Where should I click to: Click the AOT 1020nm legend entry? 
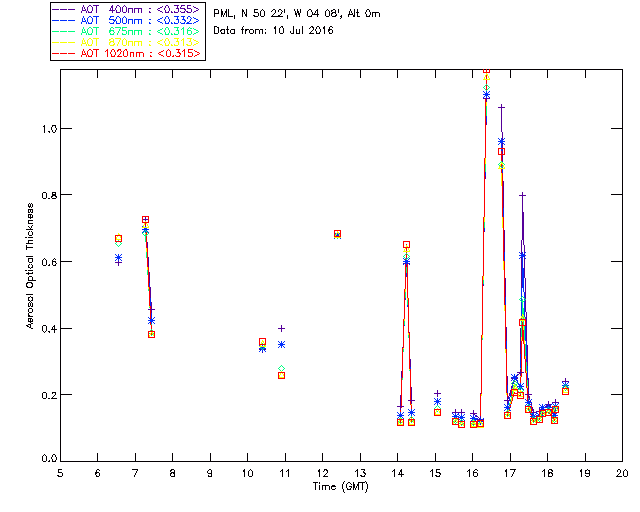pyautogui.click(x=126, y=53)
